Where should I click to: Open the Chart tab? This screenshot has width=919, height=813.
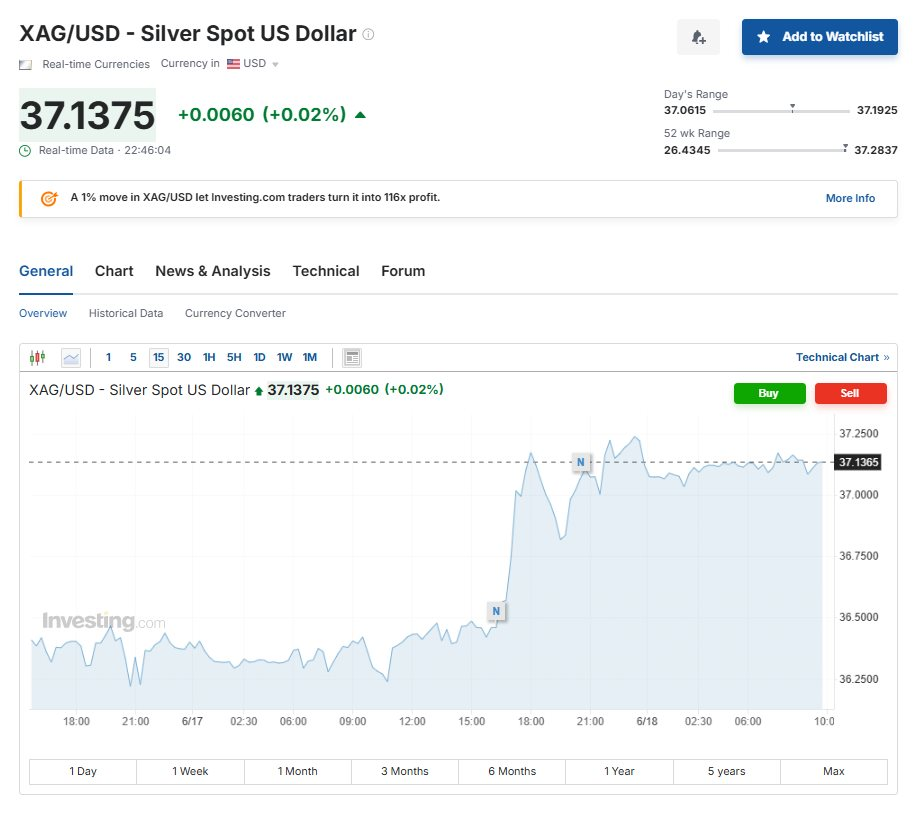(114, 271)
